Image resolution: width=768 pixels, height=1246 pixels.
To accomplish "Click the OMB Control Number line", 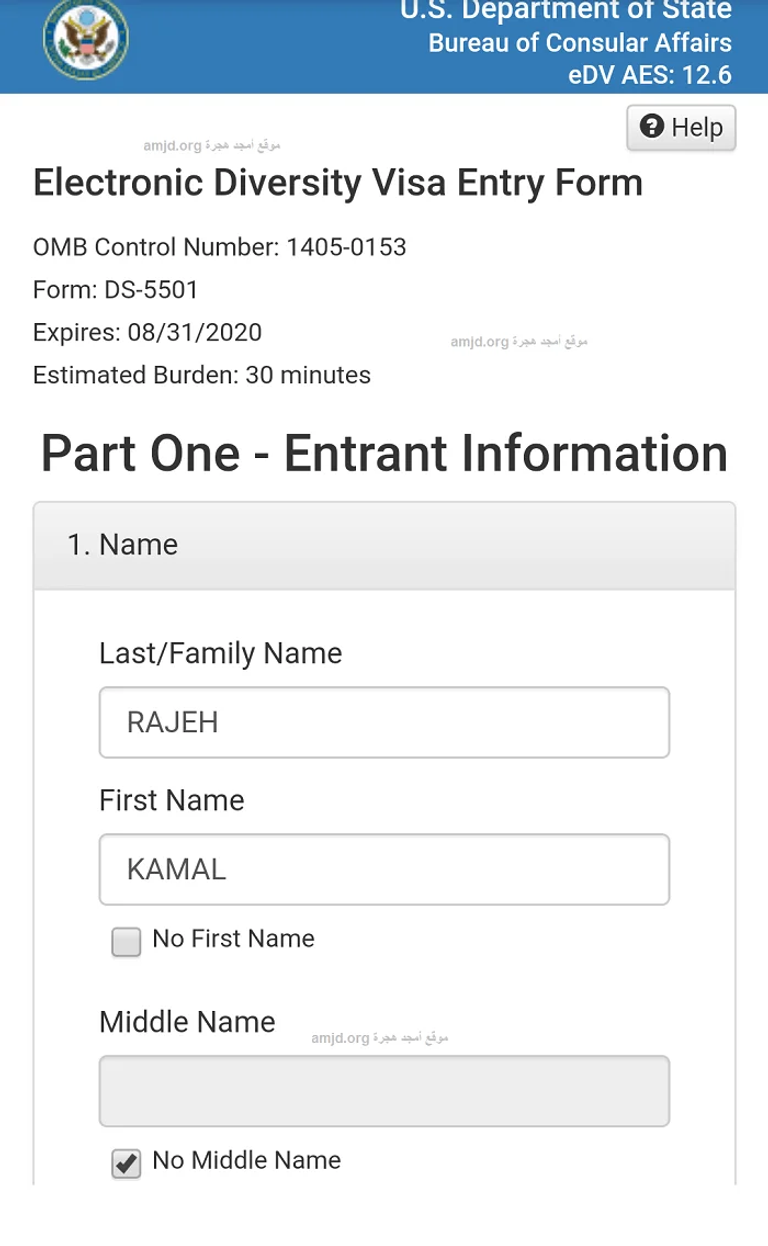I will pyautogui.click(x=220, y=247).
